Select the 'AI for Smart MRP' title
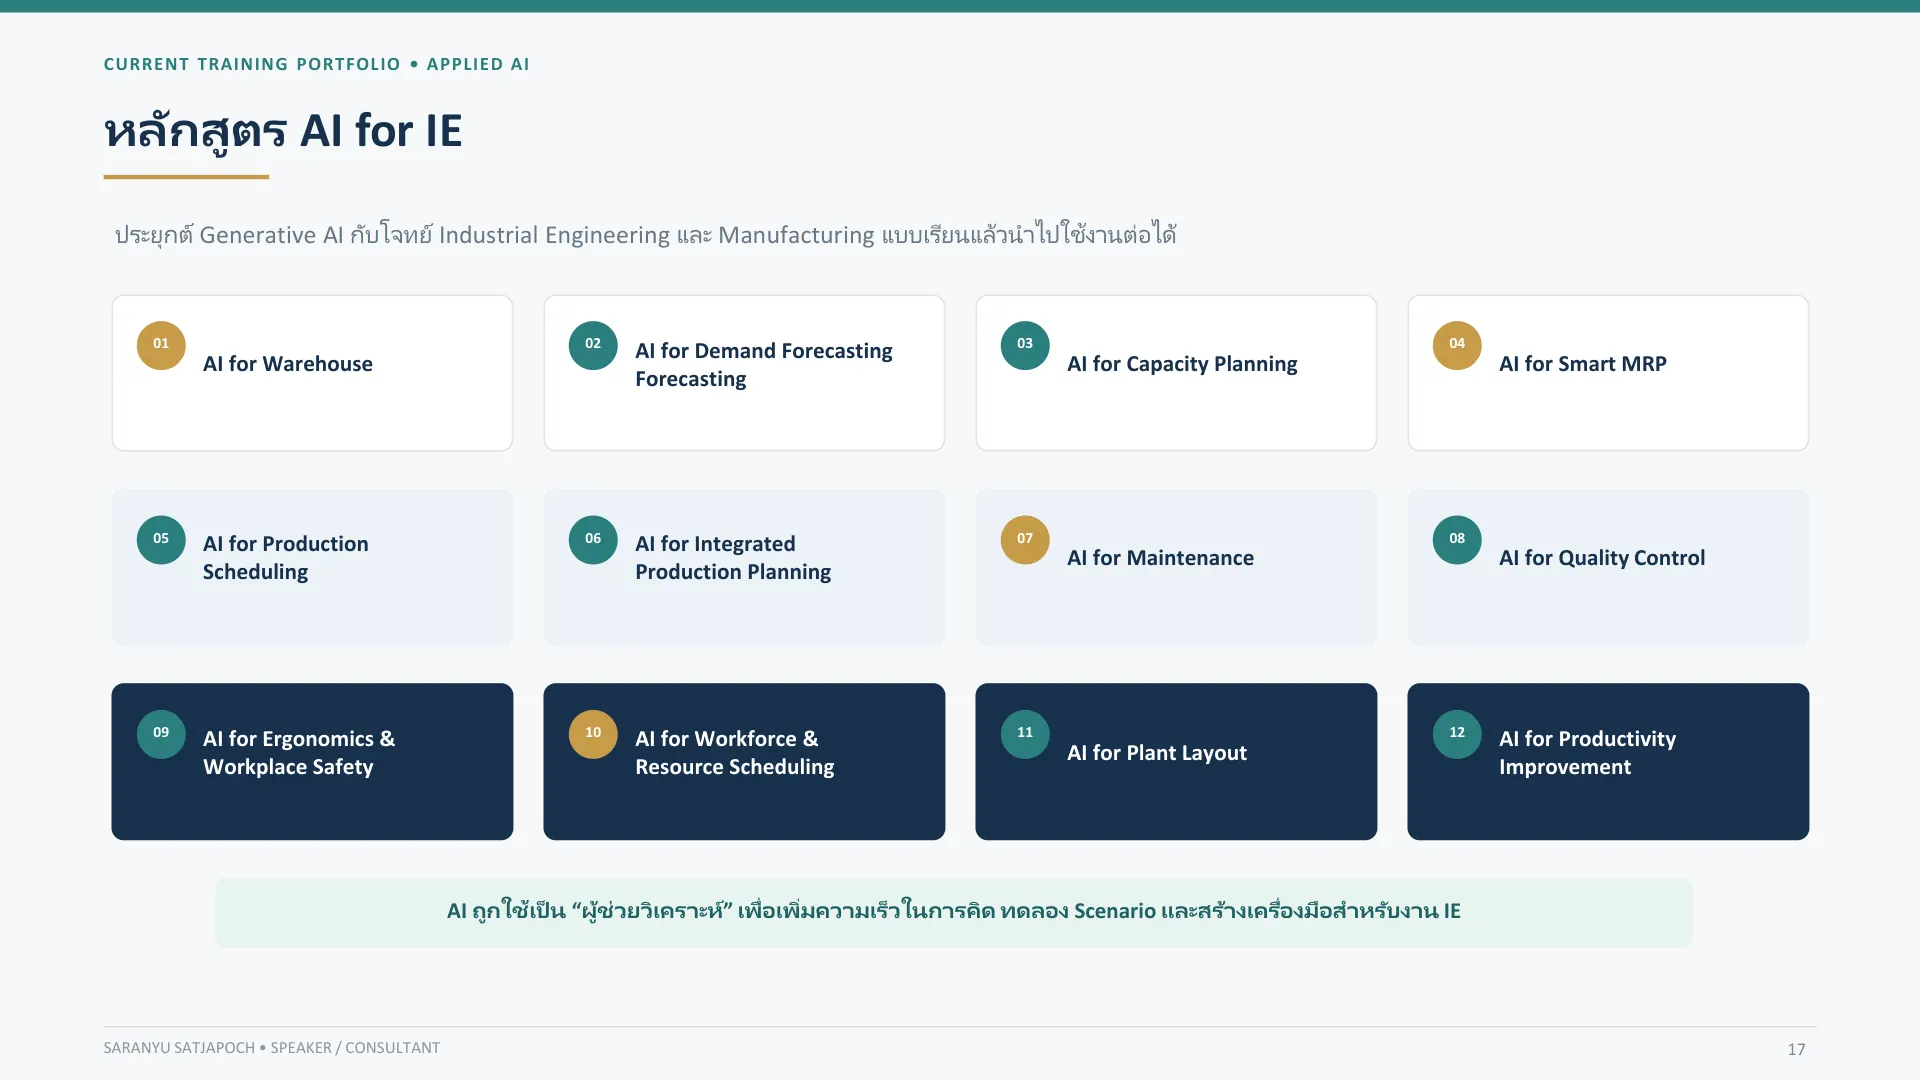Viewport: 1920px width, 1080px height. click(1583, 364)
